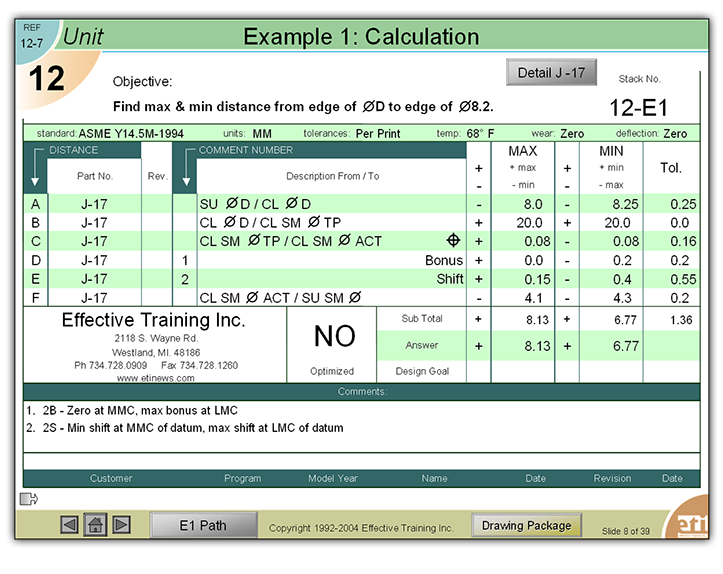This screenshot has height=574, width=723.
Task: Click the Home icon button
Action: 96,525
